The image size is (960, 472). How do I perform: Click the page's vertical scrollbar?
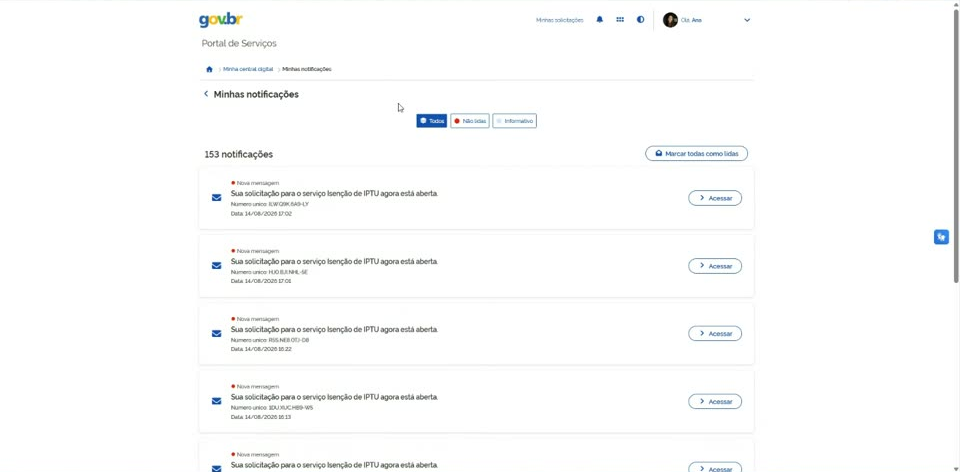(956, 147)
